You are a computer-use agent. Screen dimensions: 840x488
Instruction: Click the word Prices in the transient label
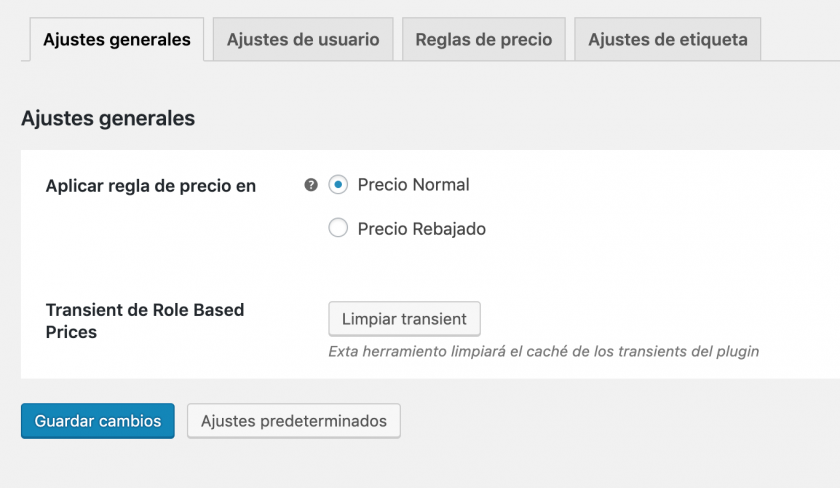pyautogui.click(x=71, y=332)
